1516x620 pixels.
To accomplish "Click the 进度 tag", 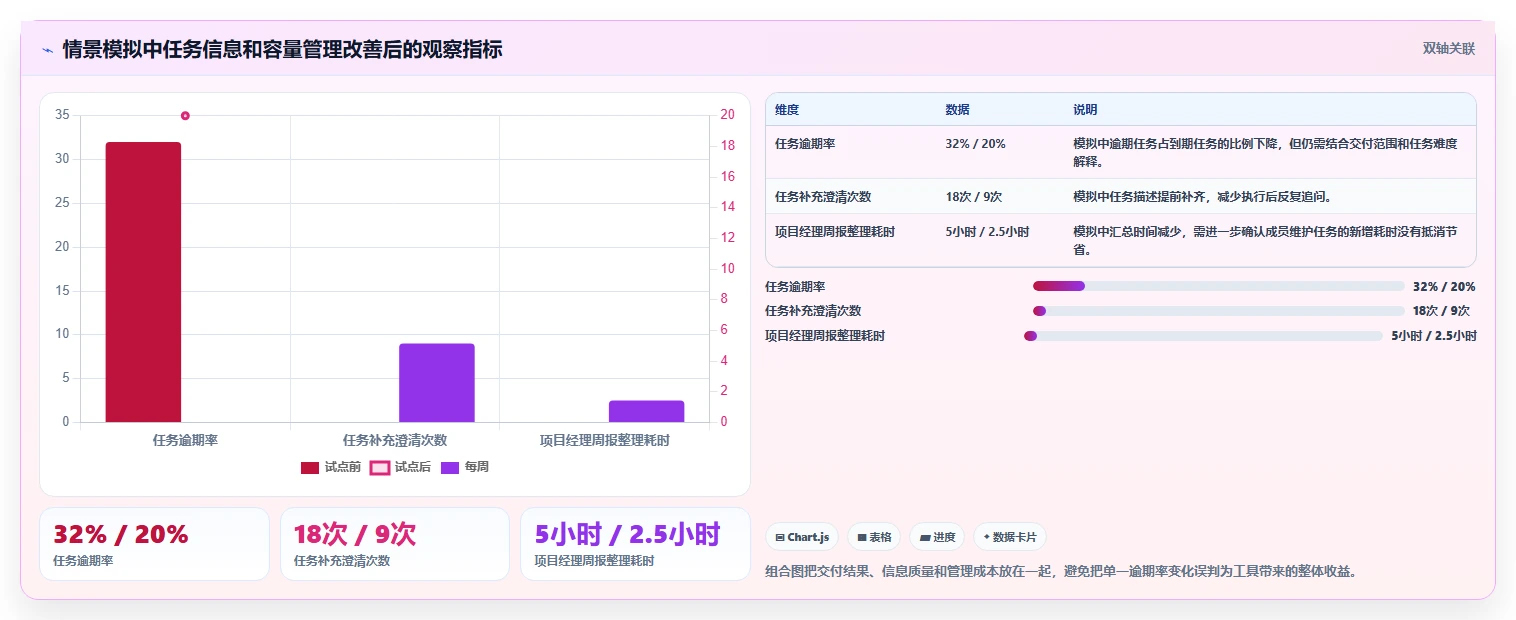I will [x=938, y=537].
